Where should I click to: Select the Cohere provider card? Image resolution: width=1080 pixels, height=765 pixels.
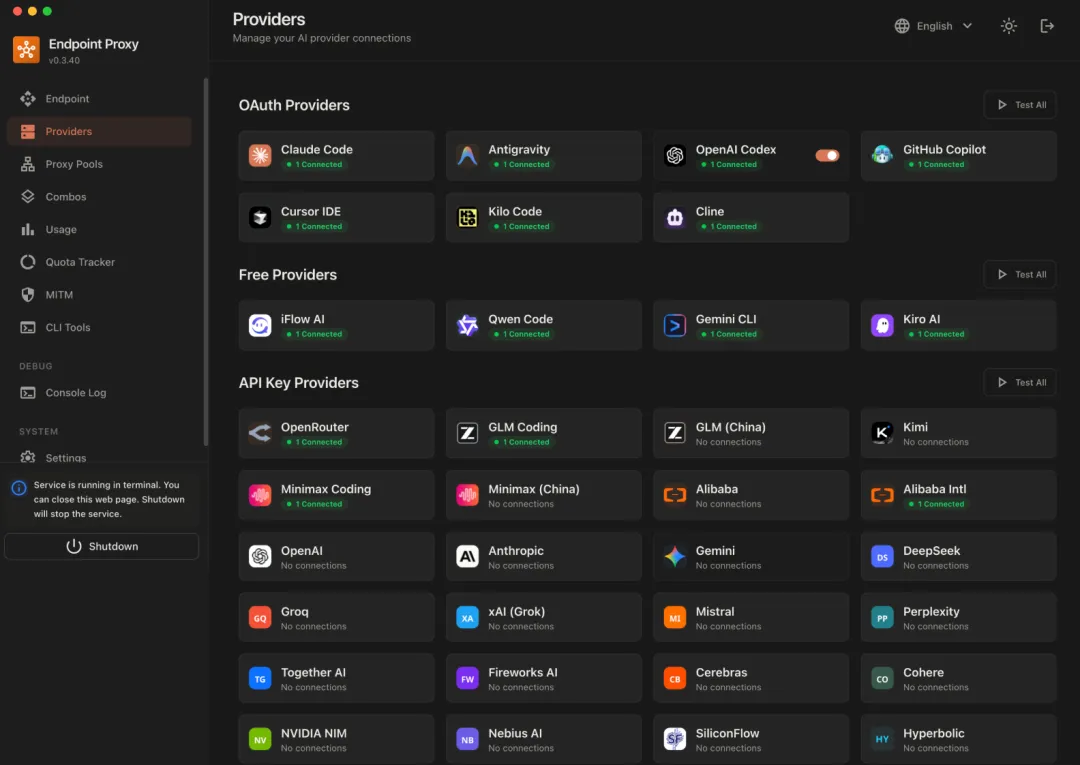coord(958,678)
